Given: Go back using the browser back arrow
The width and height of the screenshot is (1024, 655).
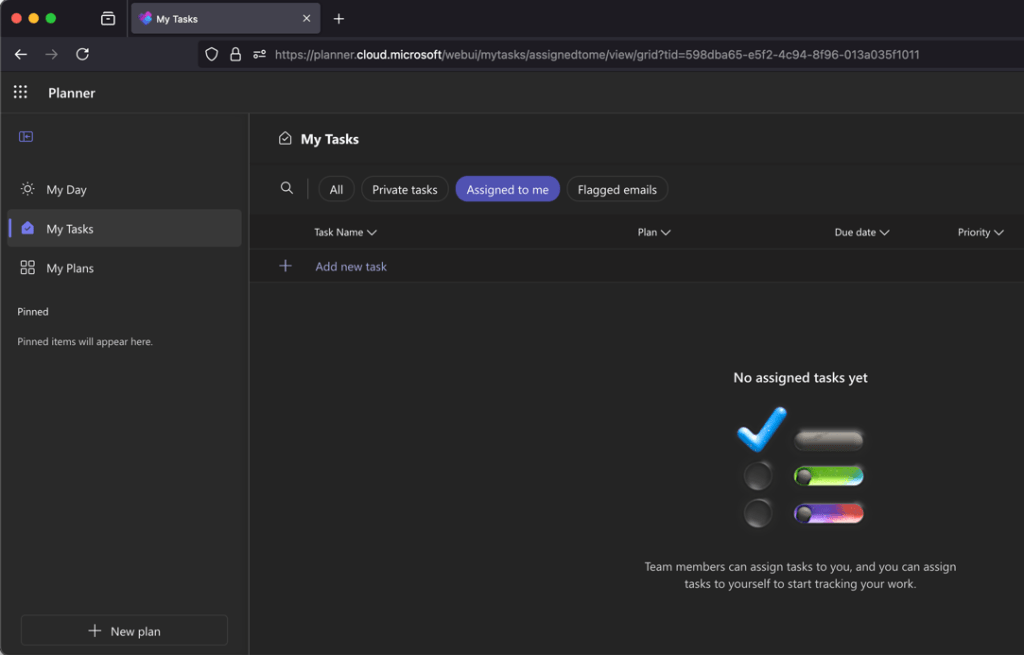Looking at the screenshot, I should click(21, 54).
